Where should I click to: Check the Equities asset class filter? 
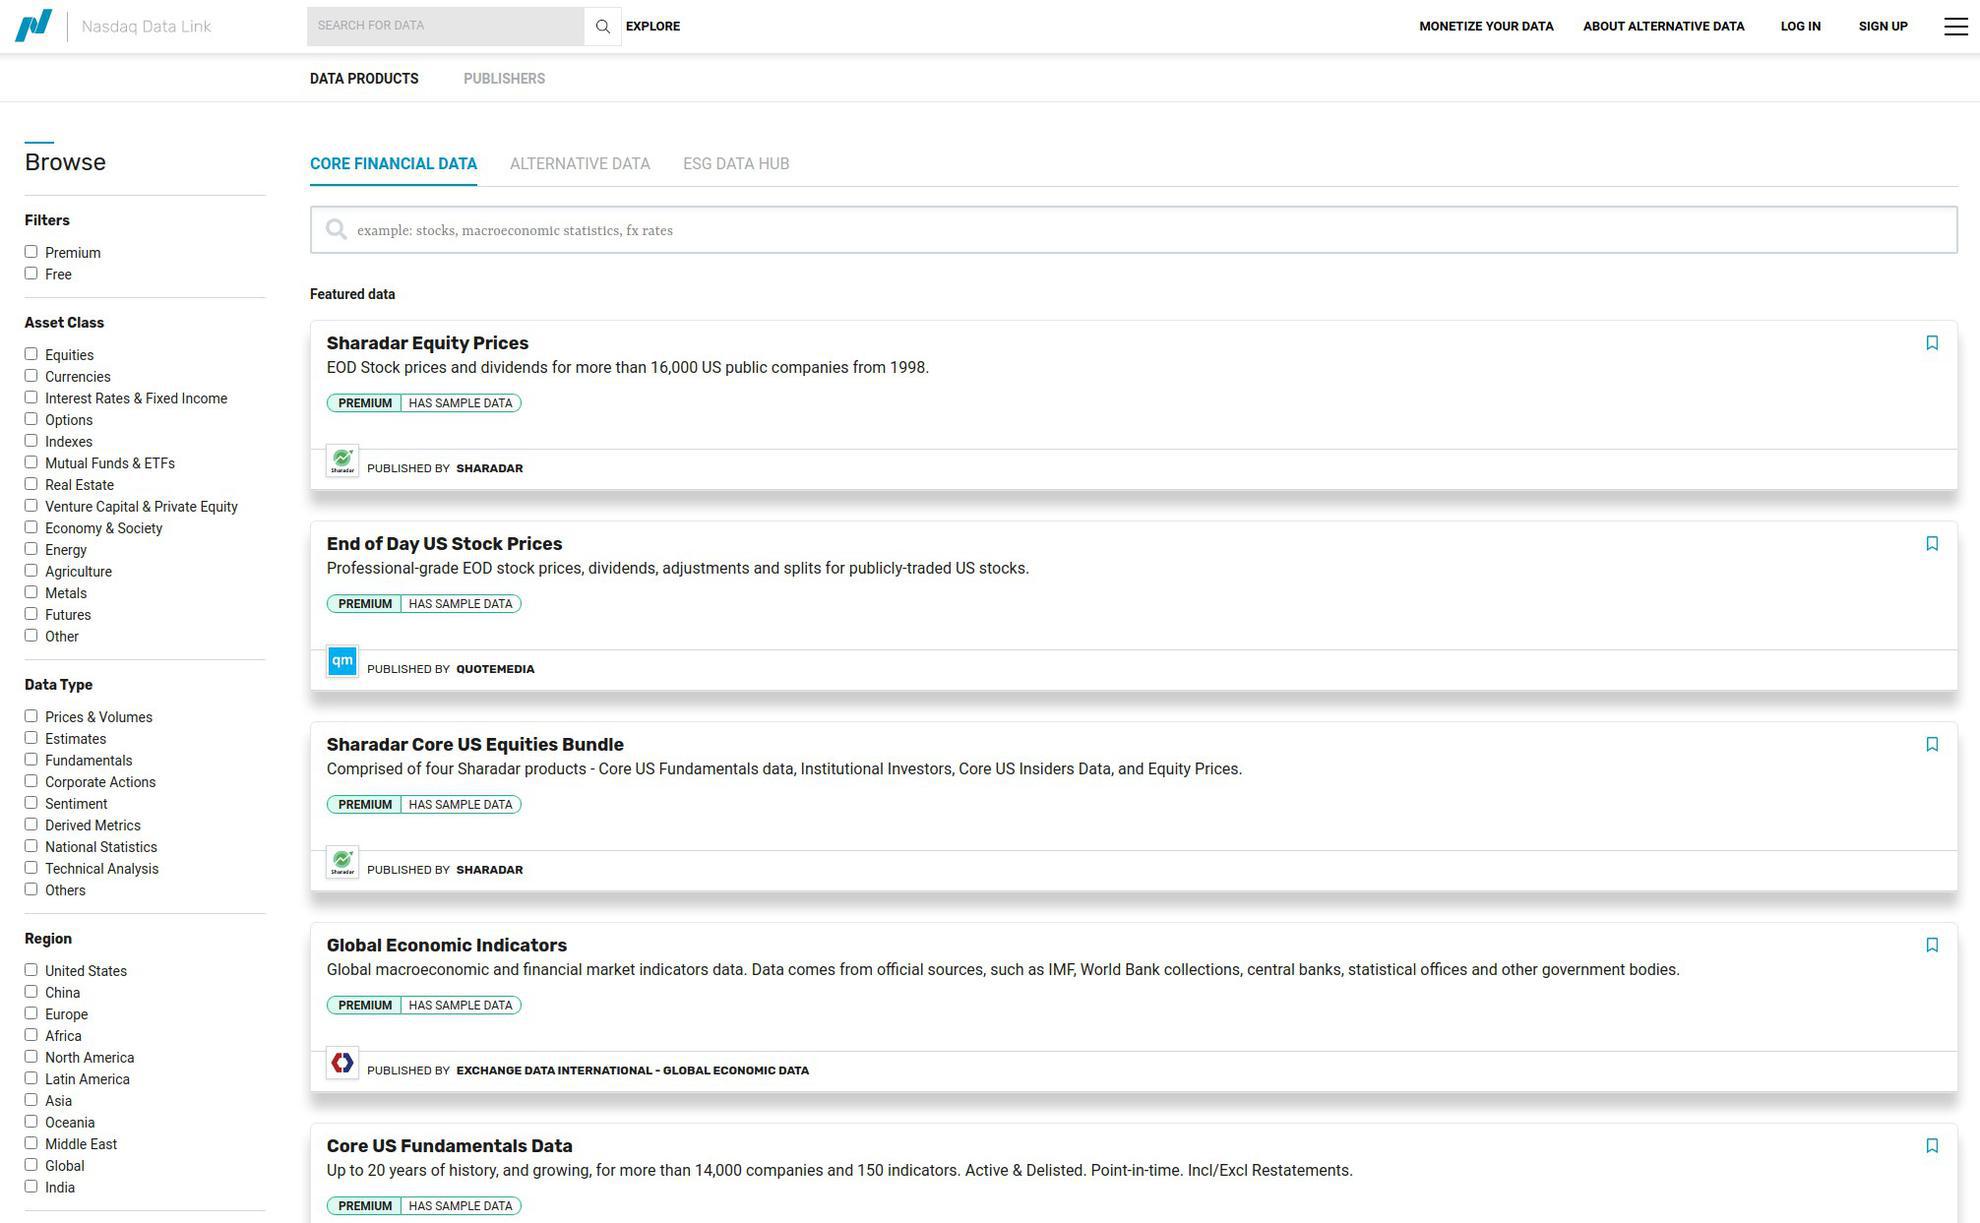31,354
